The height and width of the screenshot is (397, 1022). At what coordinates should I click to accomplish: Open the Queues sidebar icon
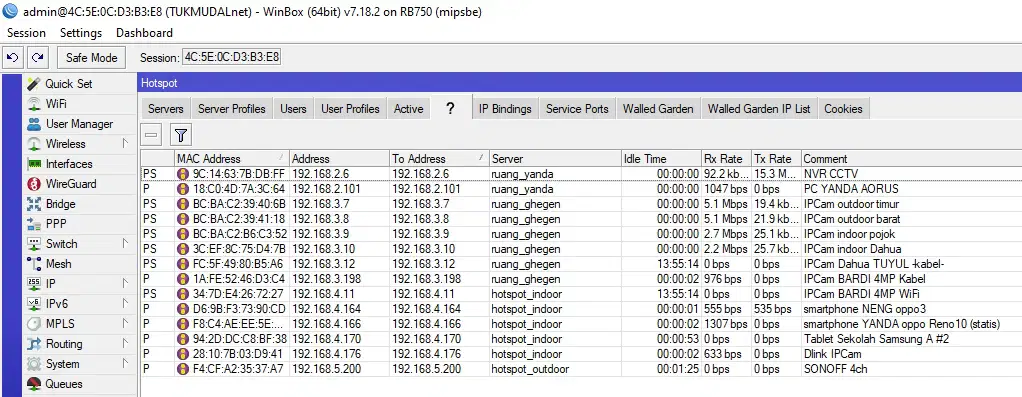point(34,384)
